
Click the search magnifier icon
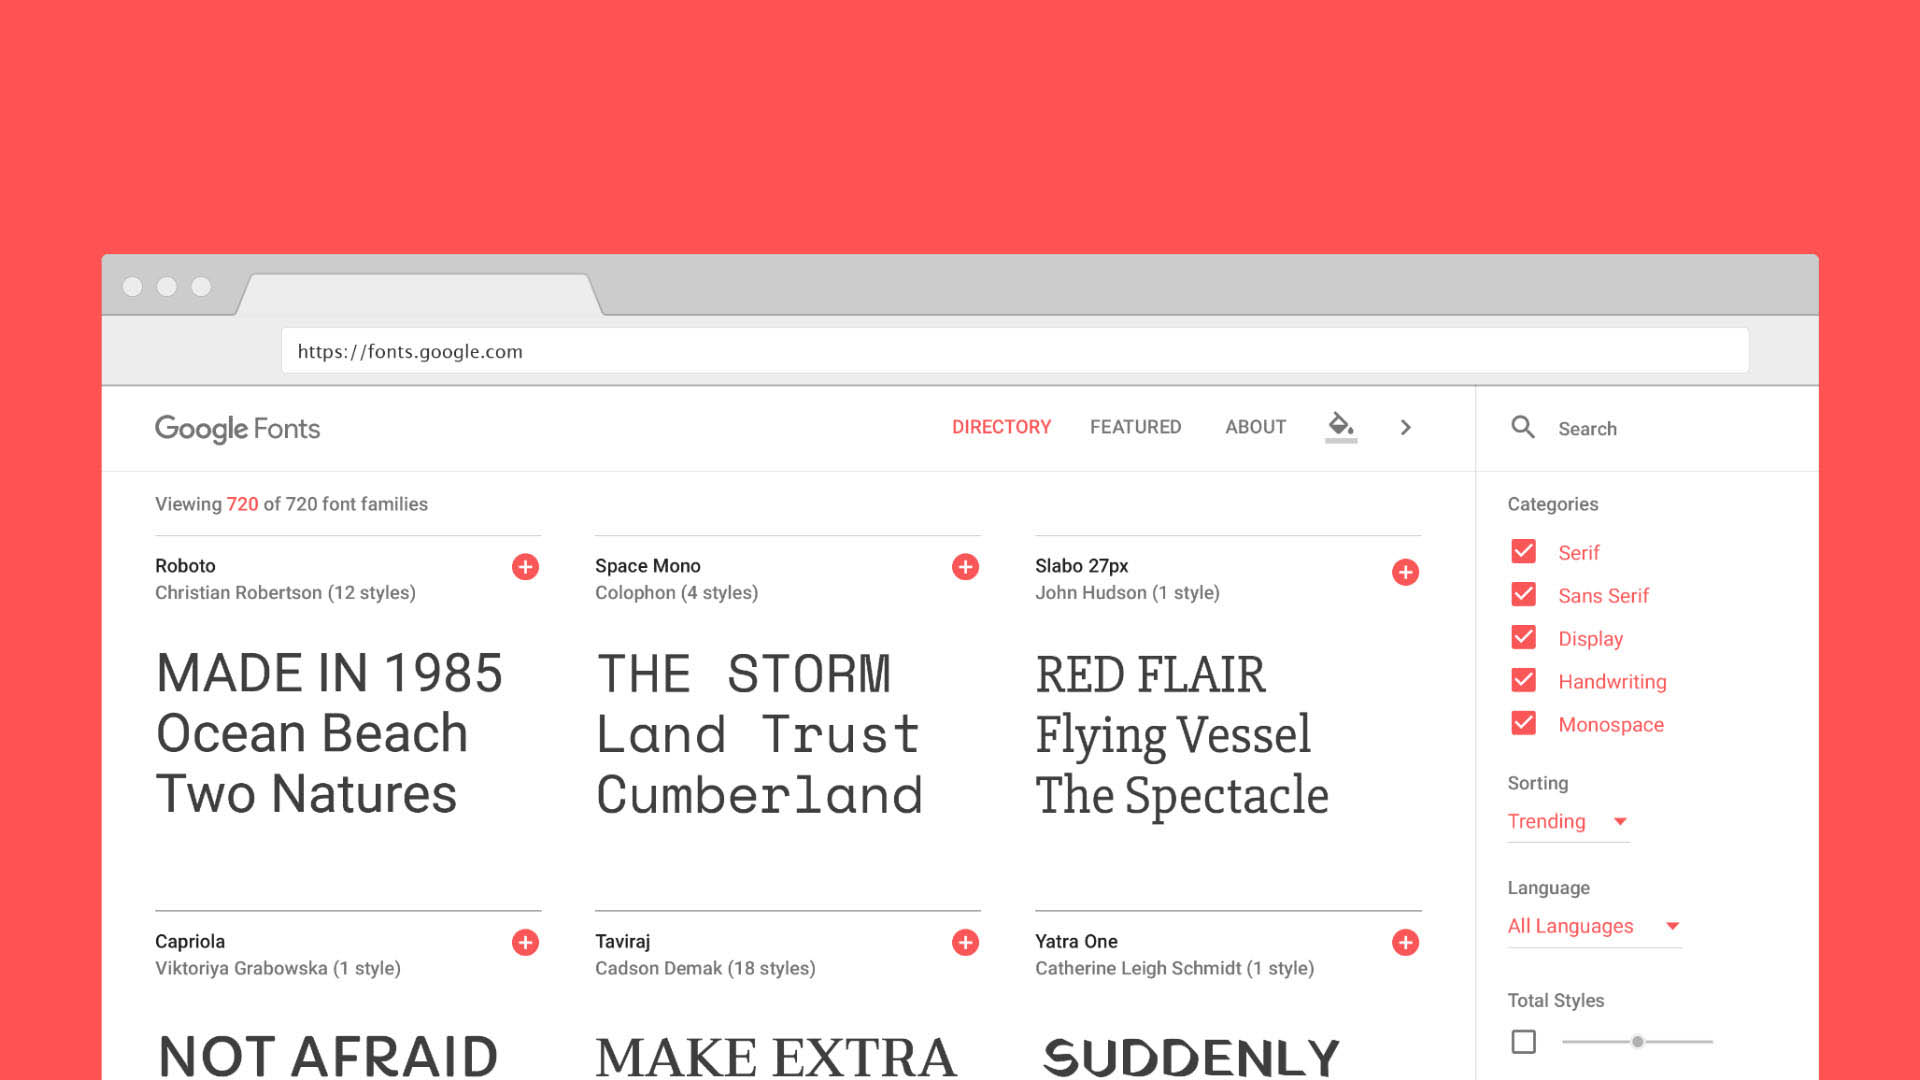(1523, 427)
